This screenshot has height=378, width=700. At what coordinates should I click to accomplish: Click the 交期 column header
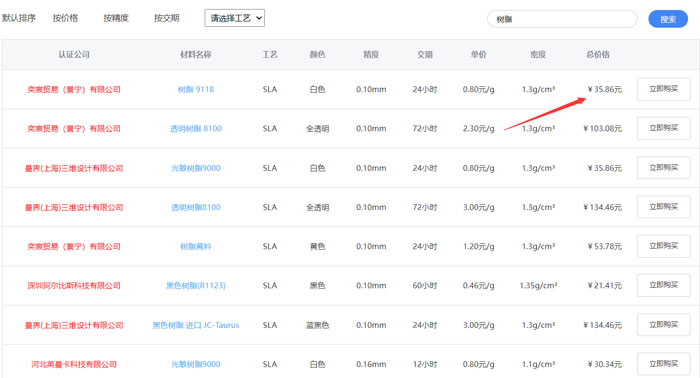tap(425, 54)
